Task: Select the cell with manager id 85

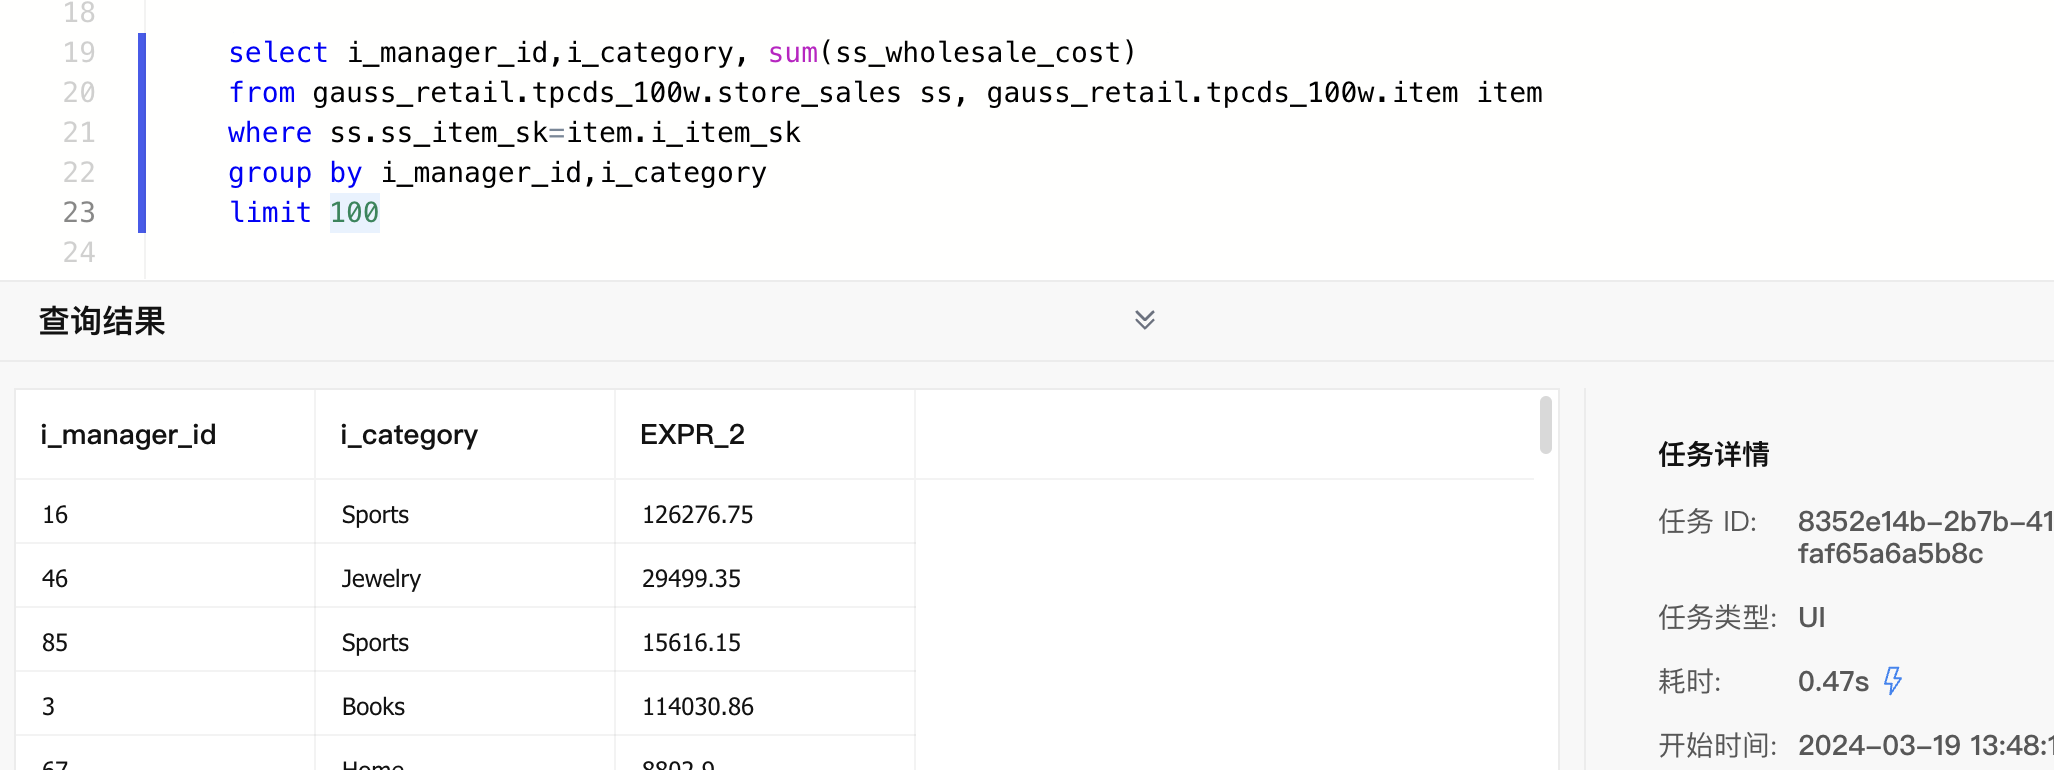Action: click(x=55, y=643)
